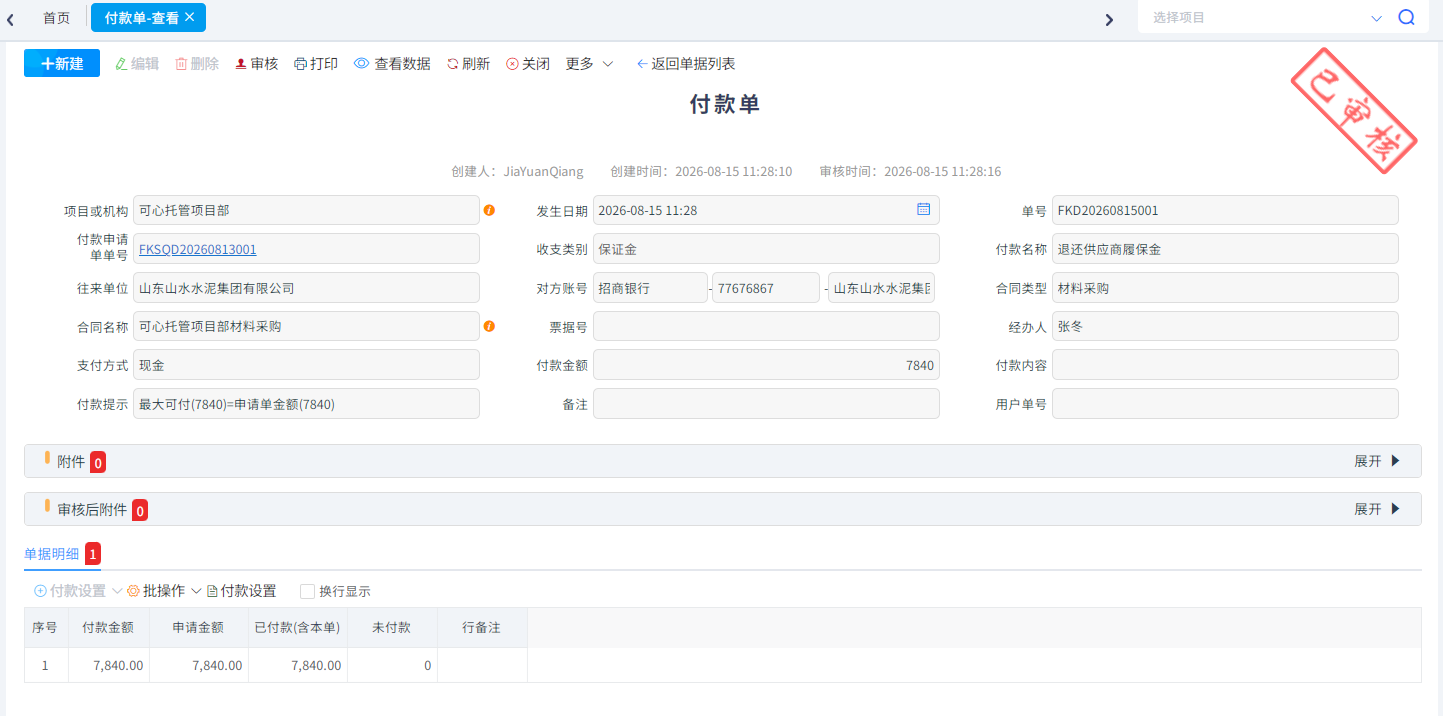This screenshot has width=1443, height=716.
Task: Switch to the 首页 tab
Action: 57,18
